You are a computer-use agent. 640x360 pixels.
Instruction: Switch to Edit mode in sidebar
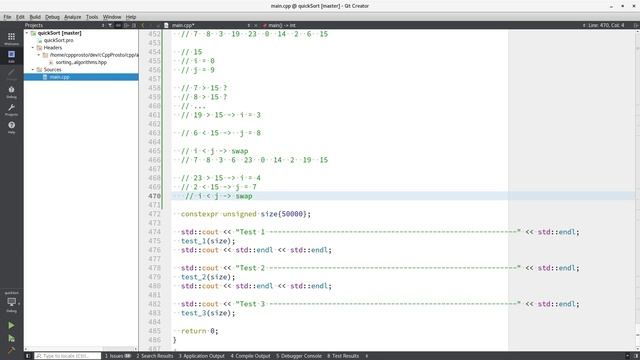point(11,56)
